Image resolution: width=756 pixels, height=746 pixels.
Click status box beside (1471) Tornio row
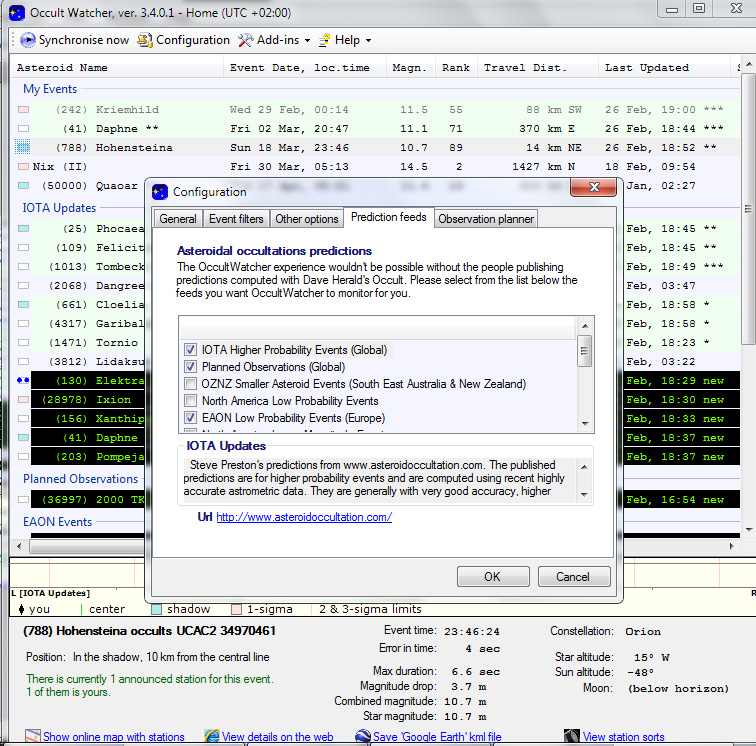point(23,342)
